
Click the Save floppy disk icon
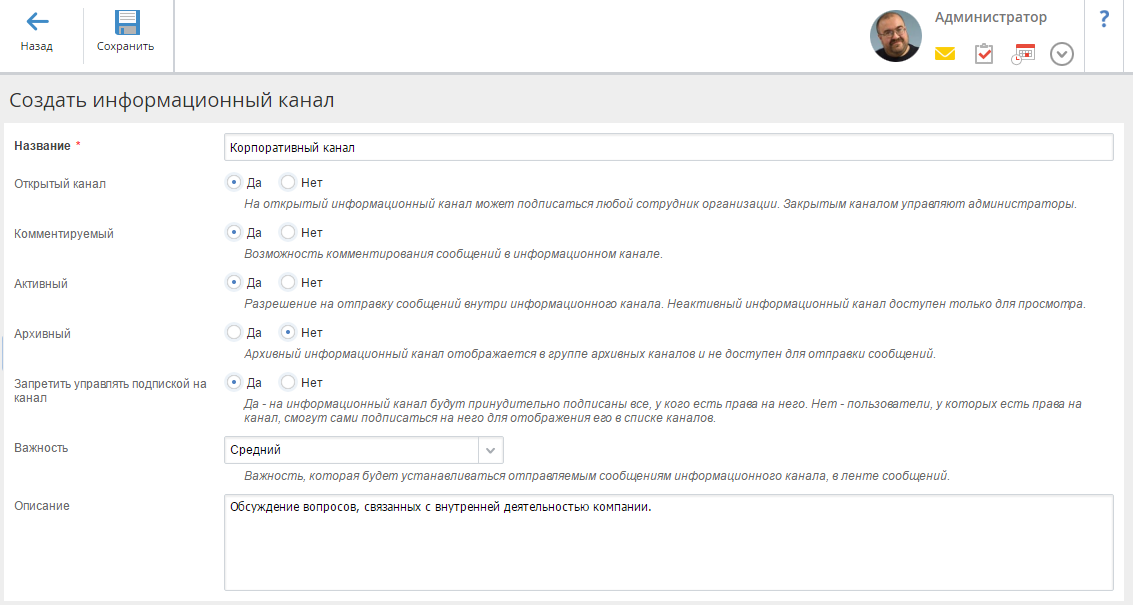126,22
